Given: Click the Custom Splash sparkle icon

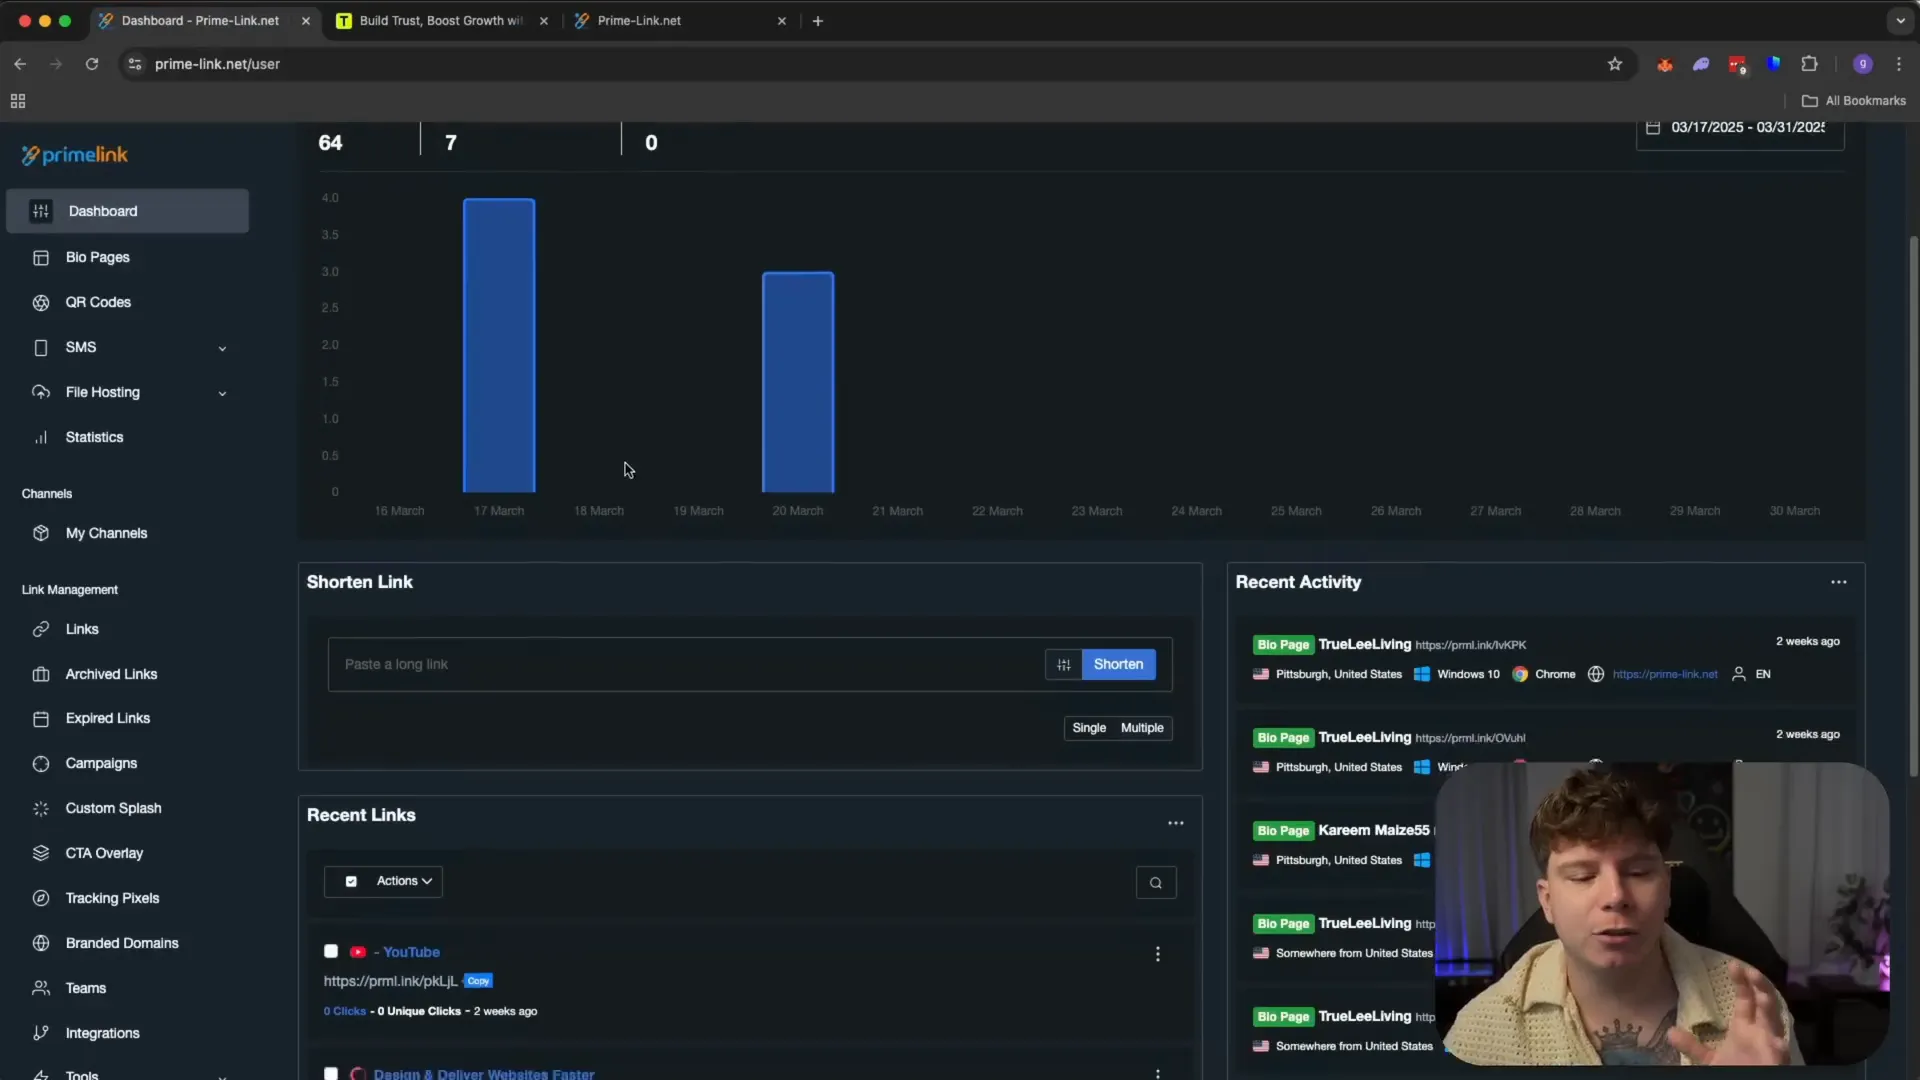Looking at the screenshot, I should tap(41, 809).
